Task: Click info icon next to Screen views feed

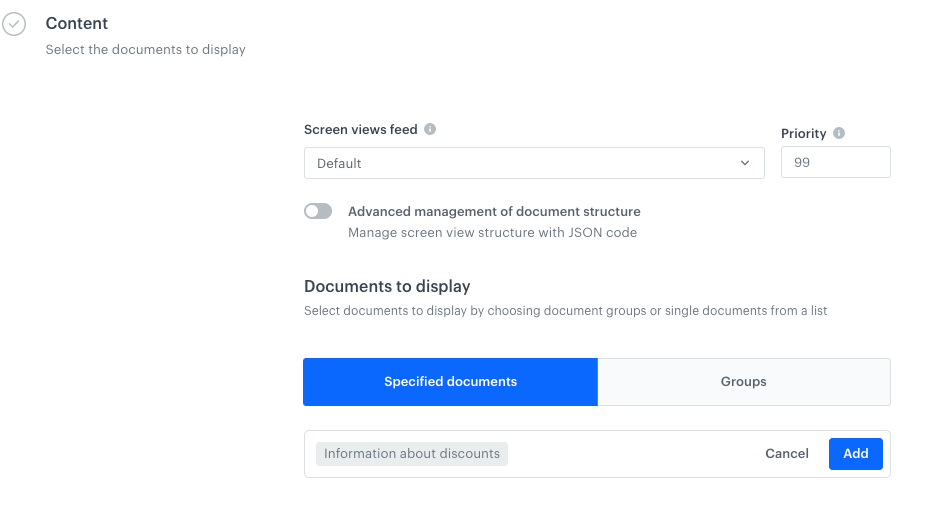Action: pos(430,129)
